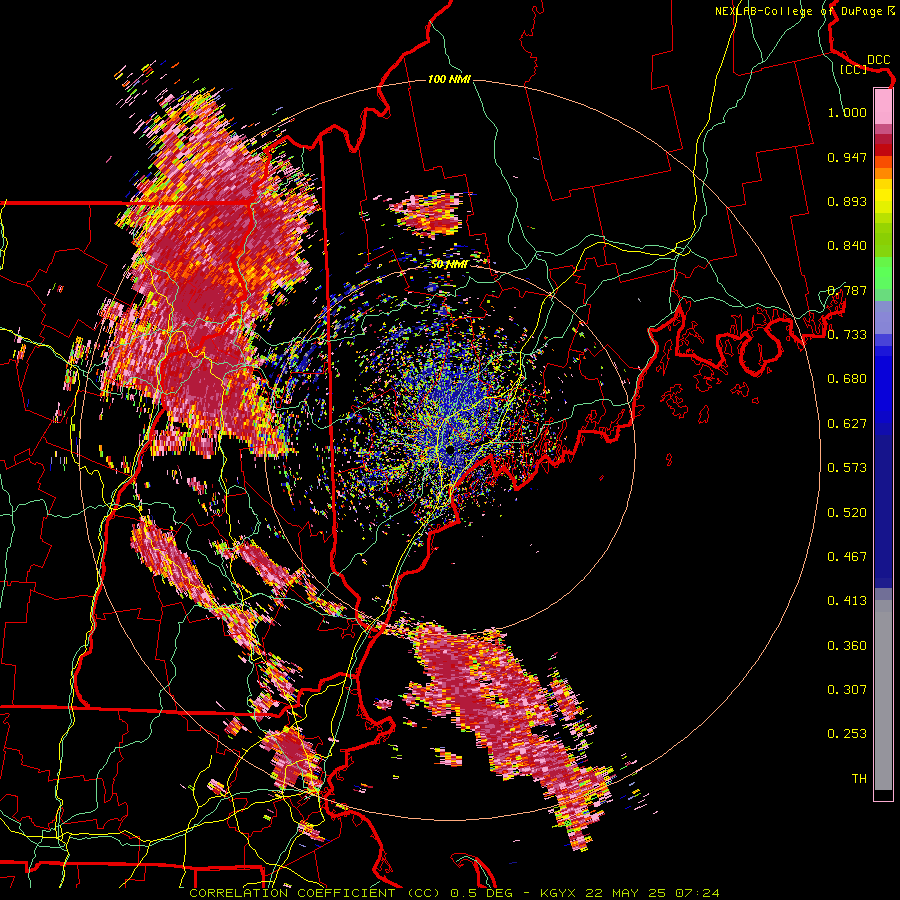Screen dimensions: 900x900
Task: Pick the black TH segment at the scale bottom
Action: (883, 794)
